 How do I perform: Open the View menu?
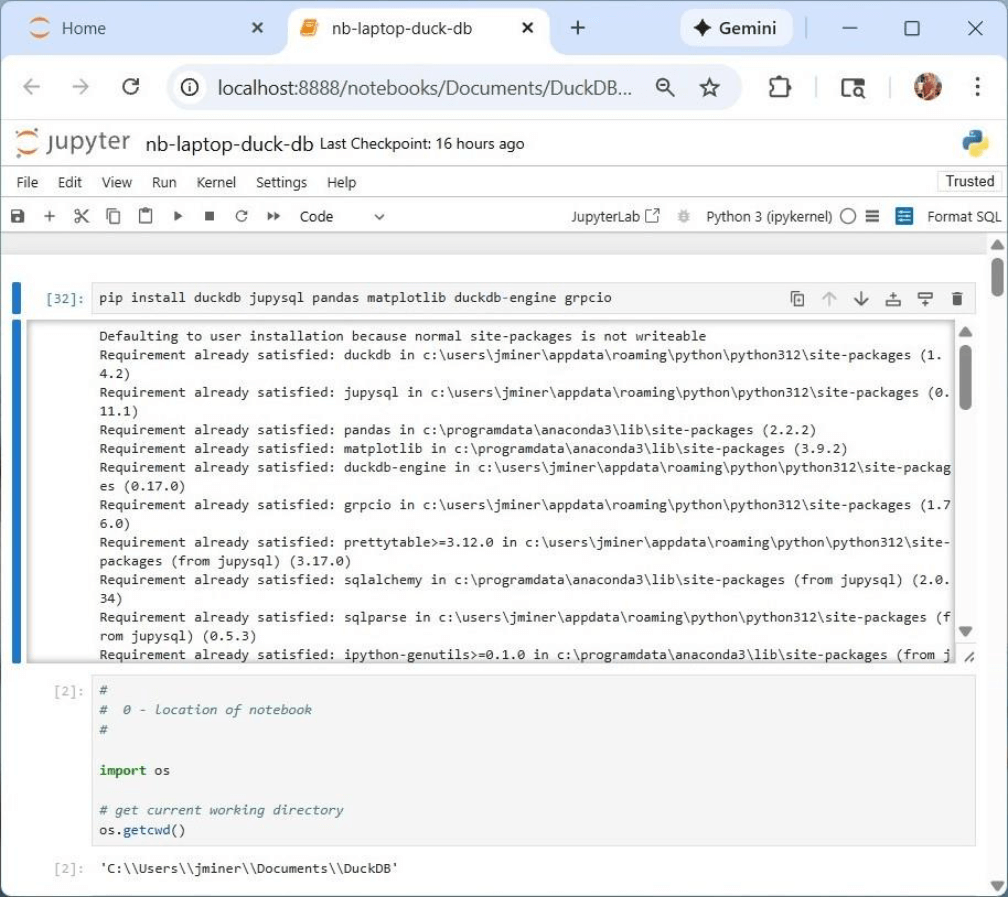point(116,183)
